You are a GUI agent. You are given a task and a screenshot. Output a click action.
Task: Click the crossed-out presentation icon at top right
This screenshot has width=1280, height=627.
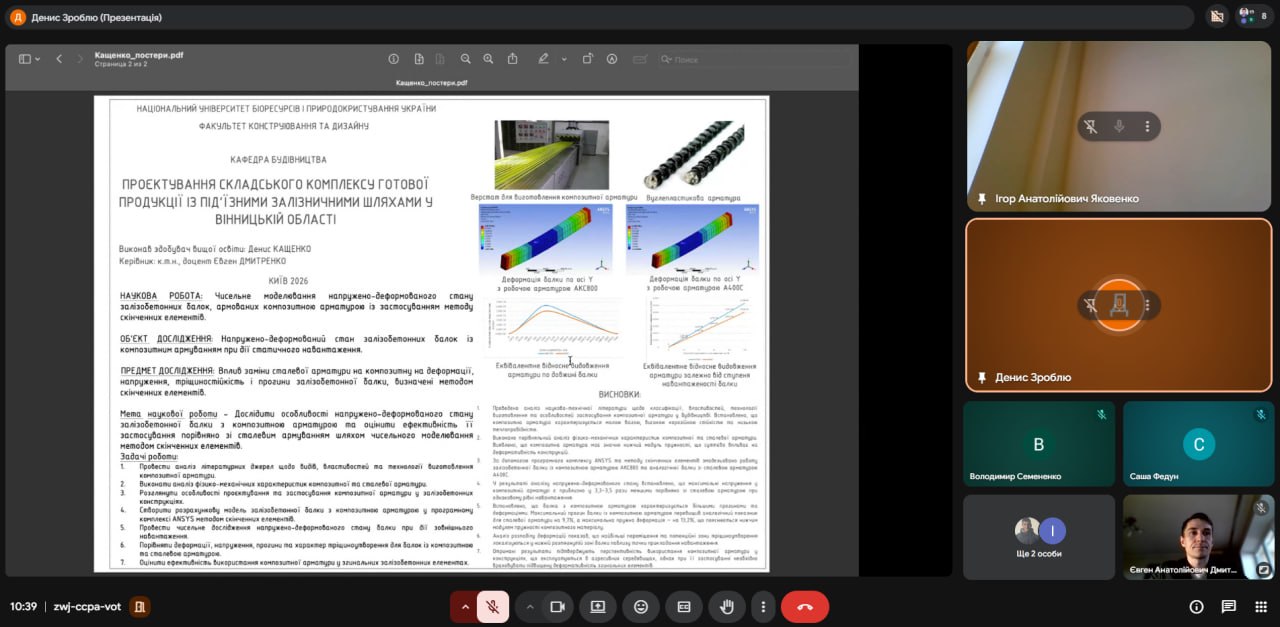coord(1216,15)
